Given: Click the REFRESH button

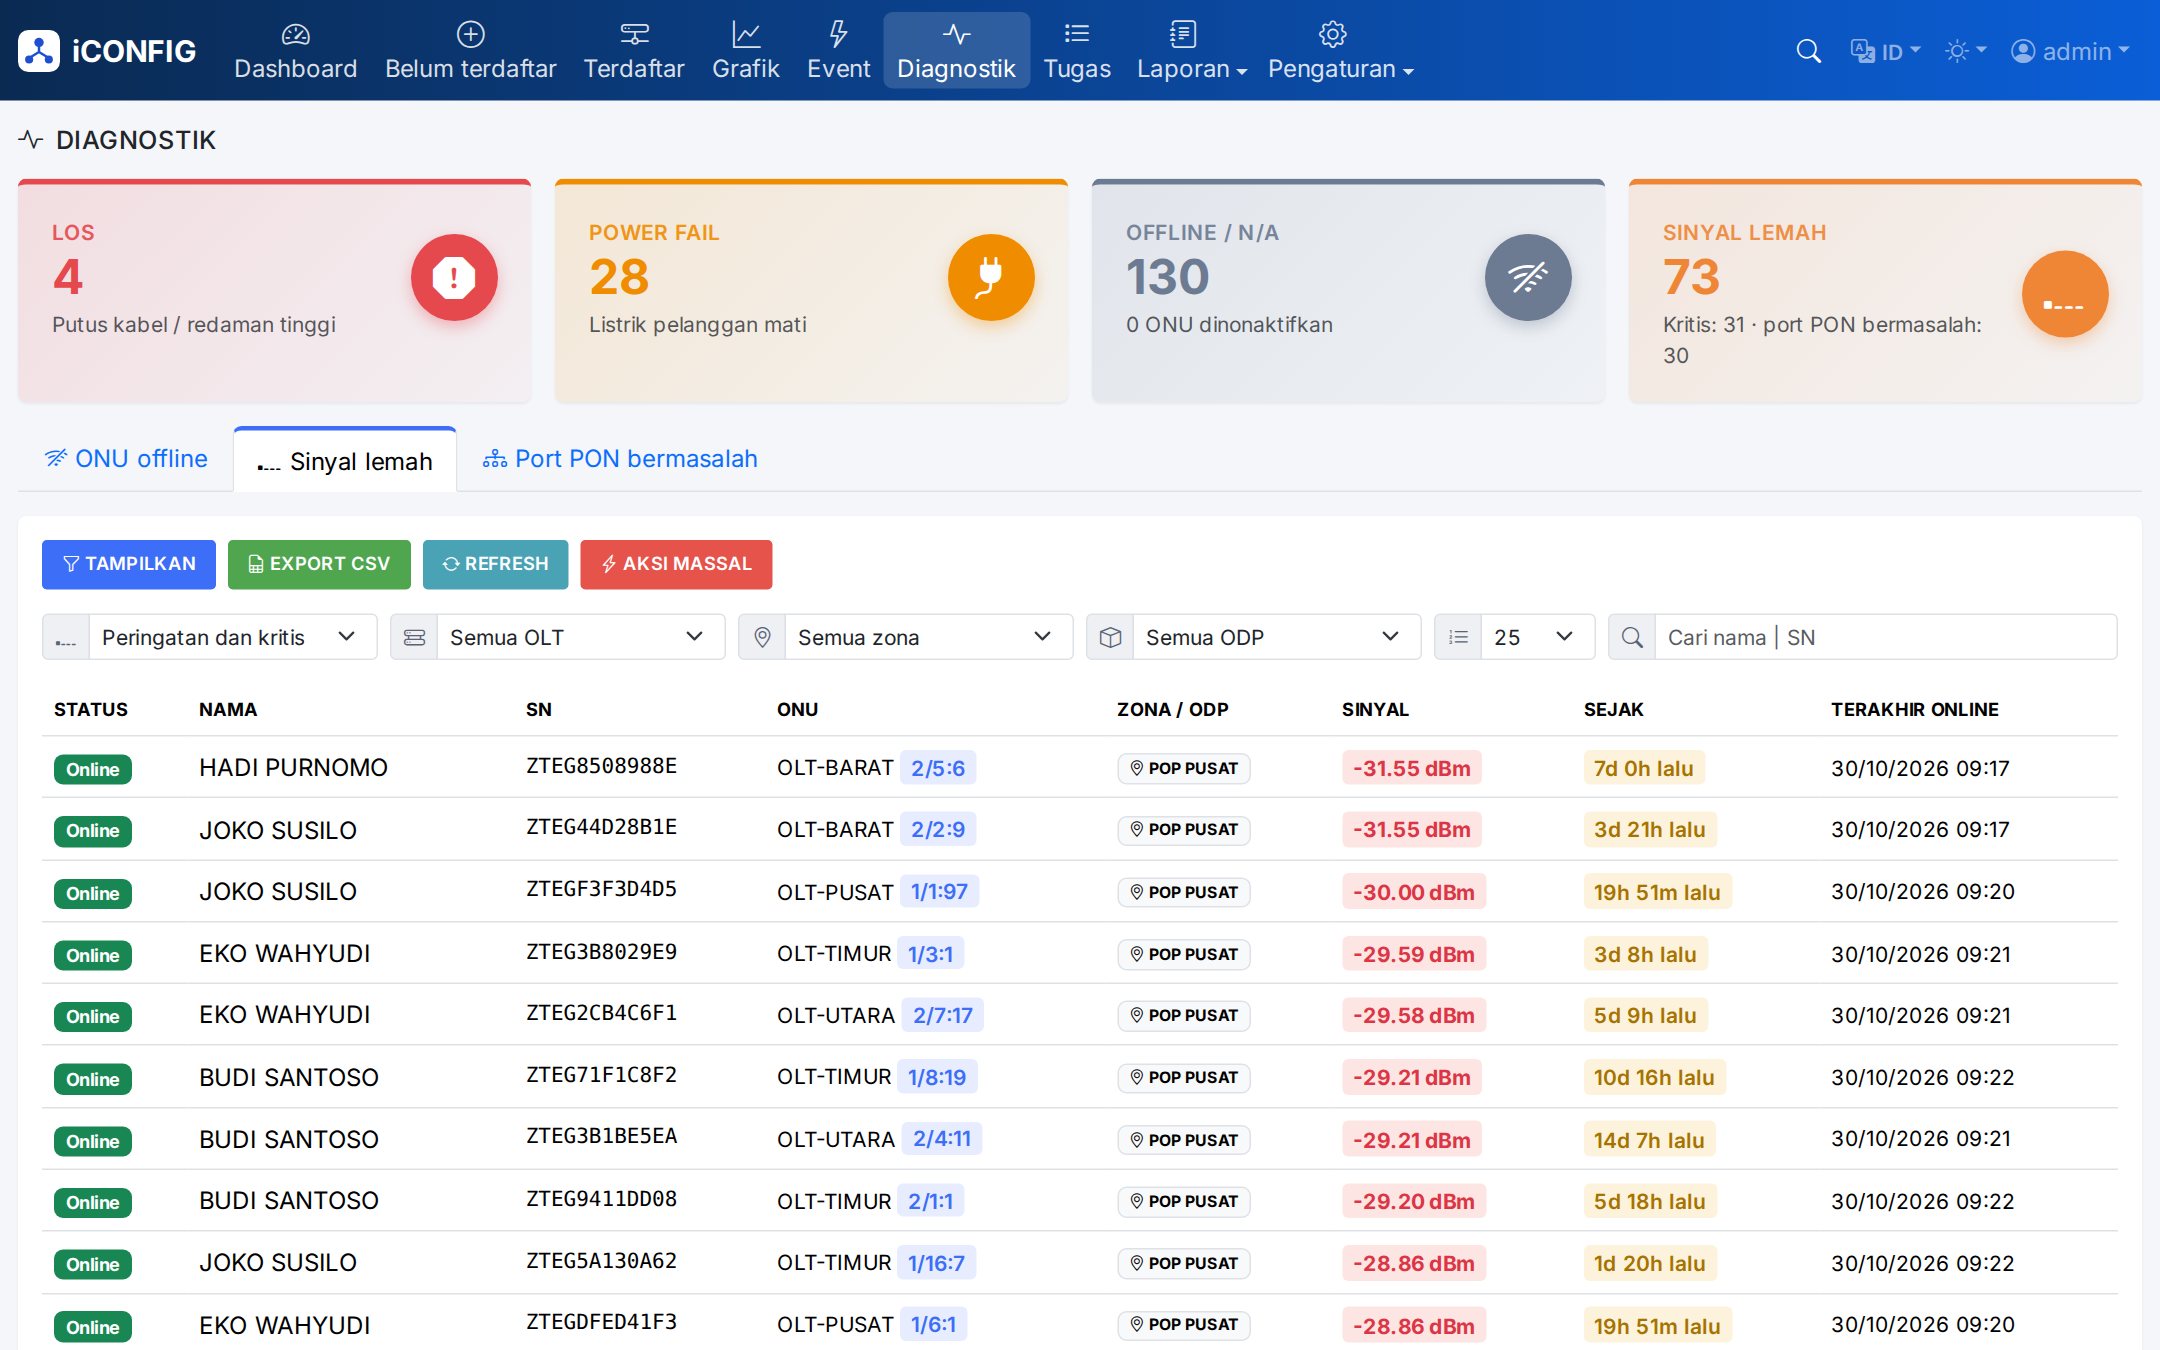Looking at the screenshot, I should coord(495,564).
